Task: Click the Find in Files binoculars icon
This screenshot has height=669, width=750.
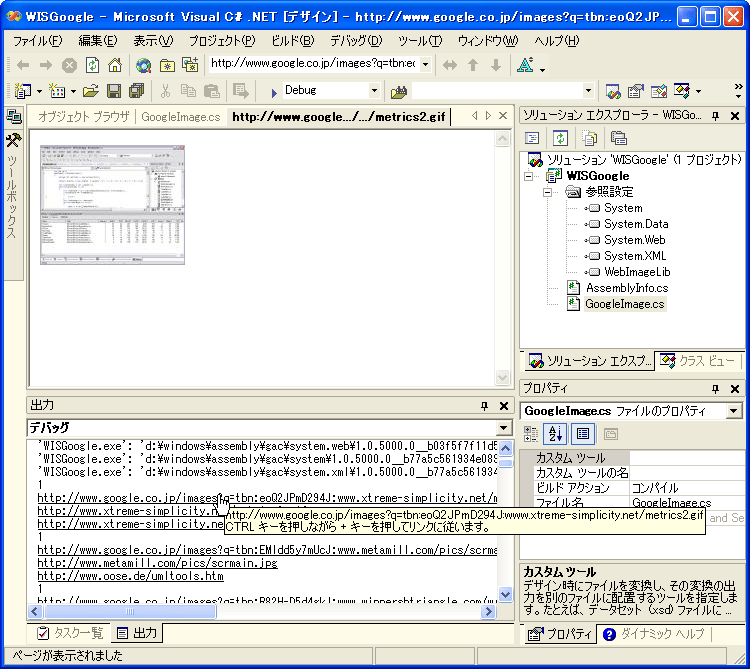Action: [398, 91]
